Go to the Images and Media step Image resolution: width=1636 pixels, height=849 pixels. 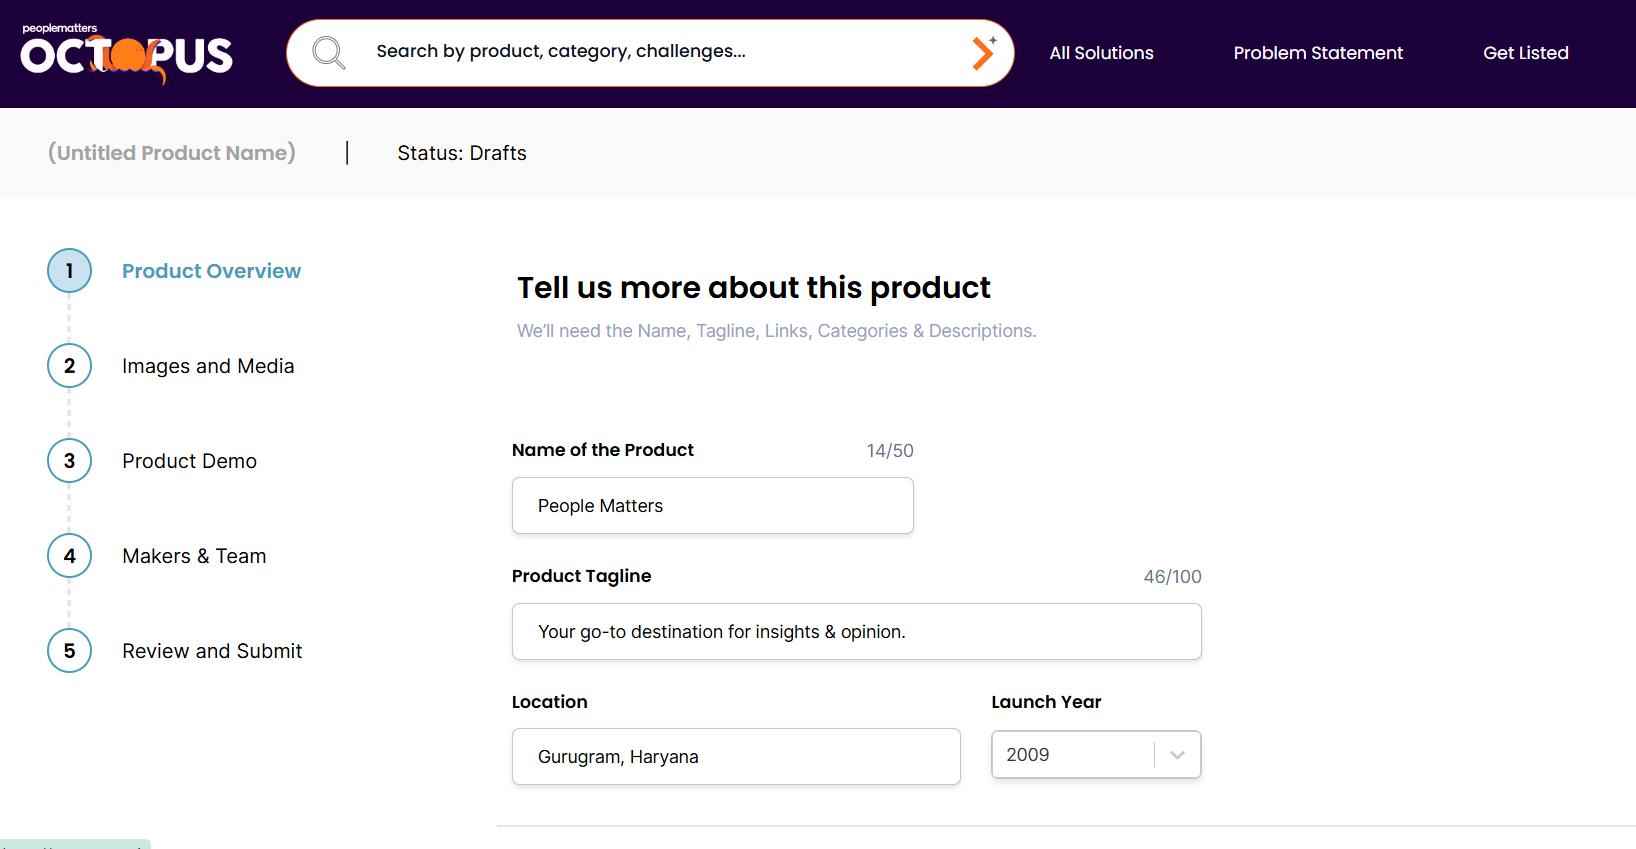(x=208, y=366)
